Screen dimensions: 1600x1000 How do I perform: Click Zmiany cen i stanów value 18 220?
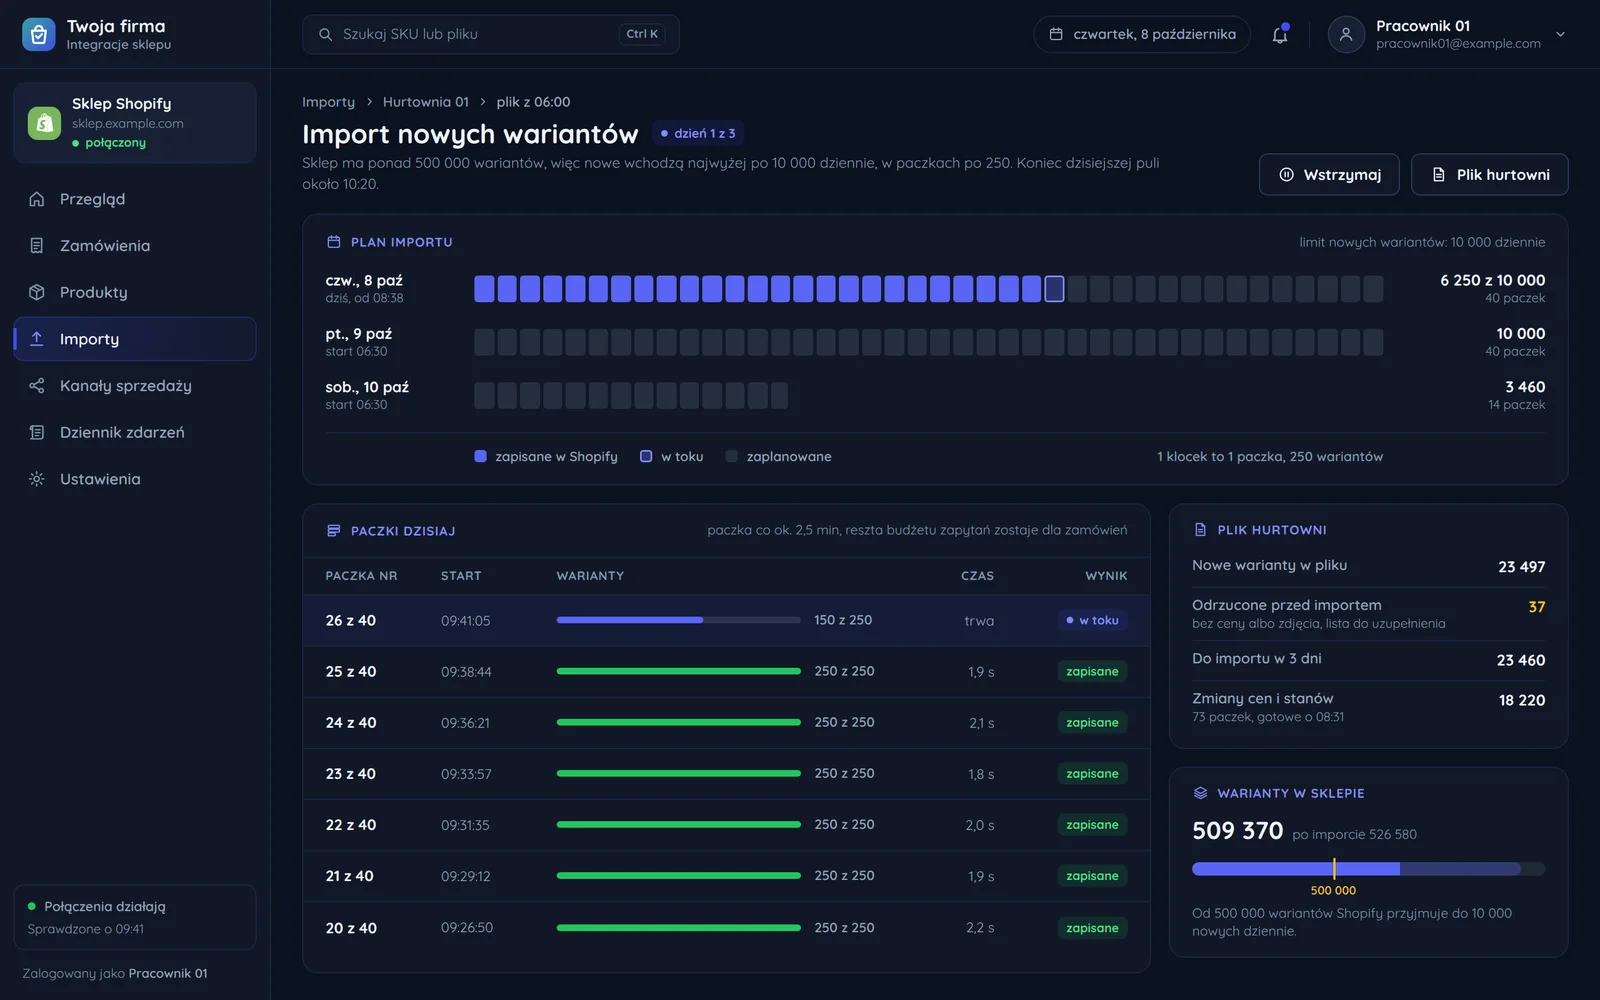point(1521,700)
